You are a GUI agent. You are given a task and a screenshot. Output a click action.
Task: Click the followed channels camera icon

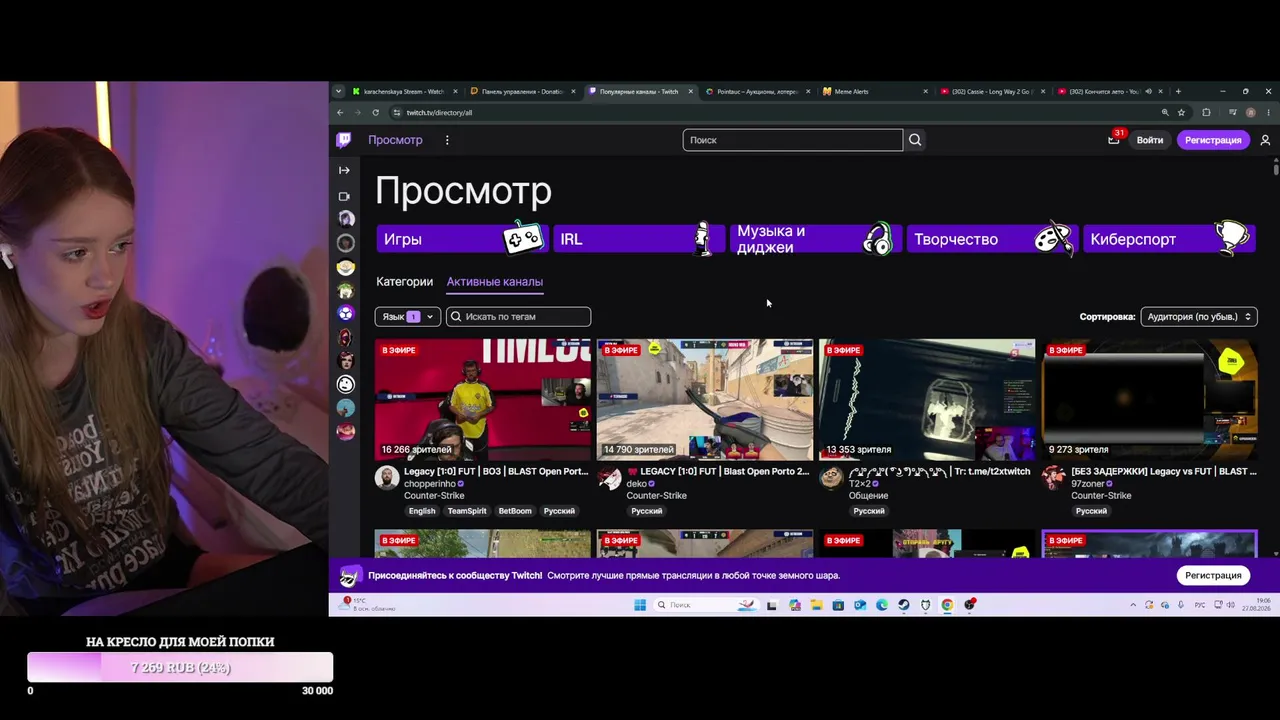[345, 196]
